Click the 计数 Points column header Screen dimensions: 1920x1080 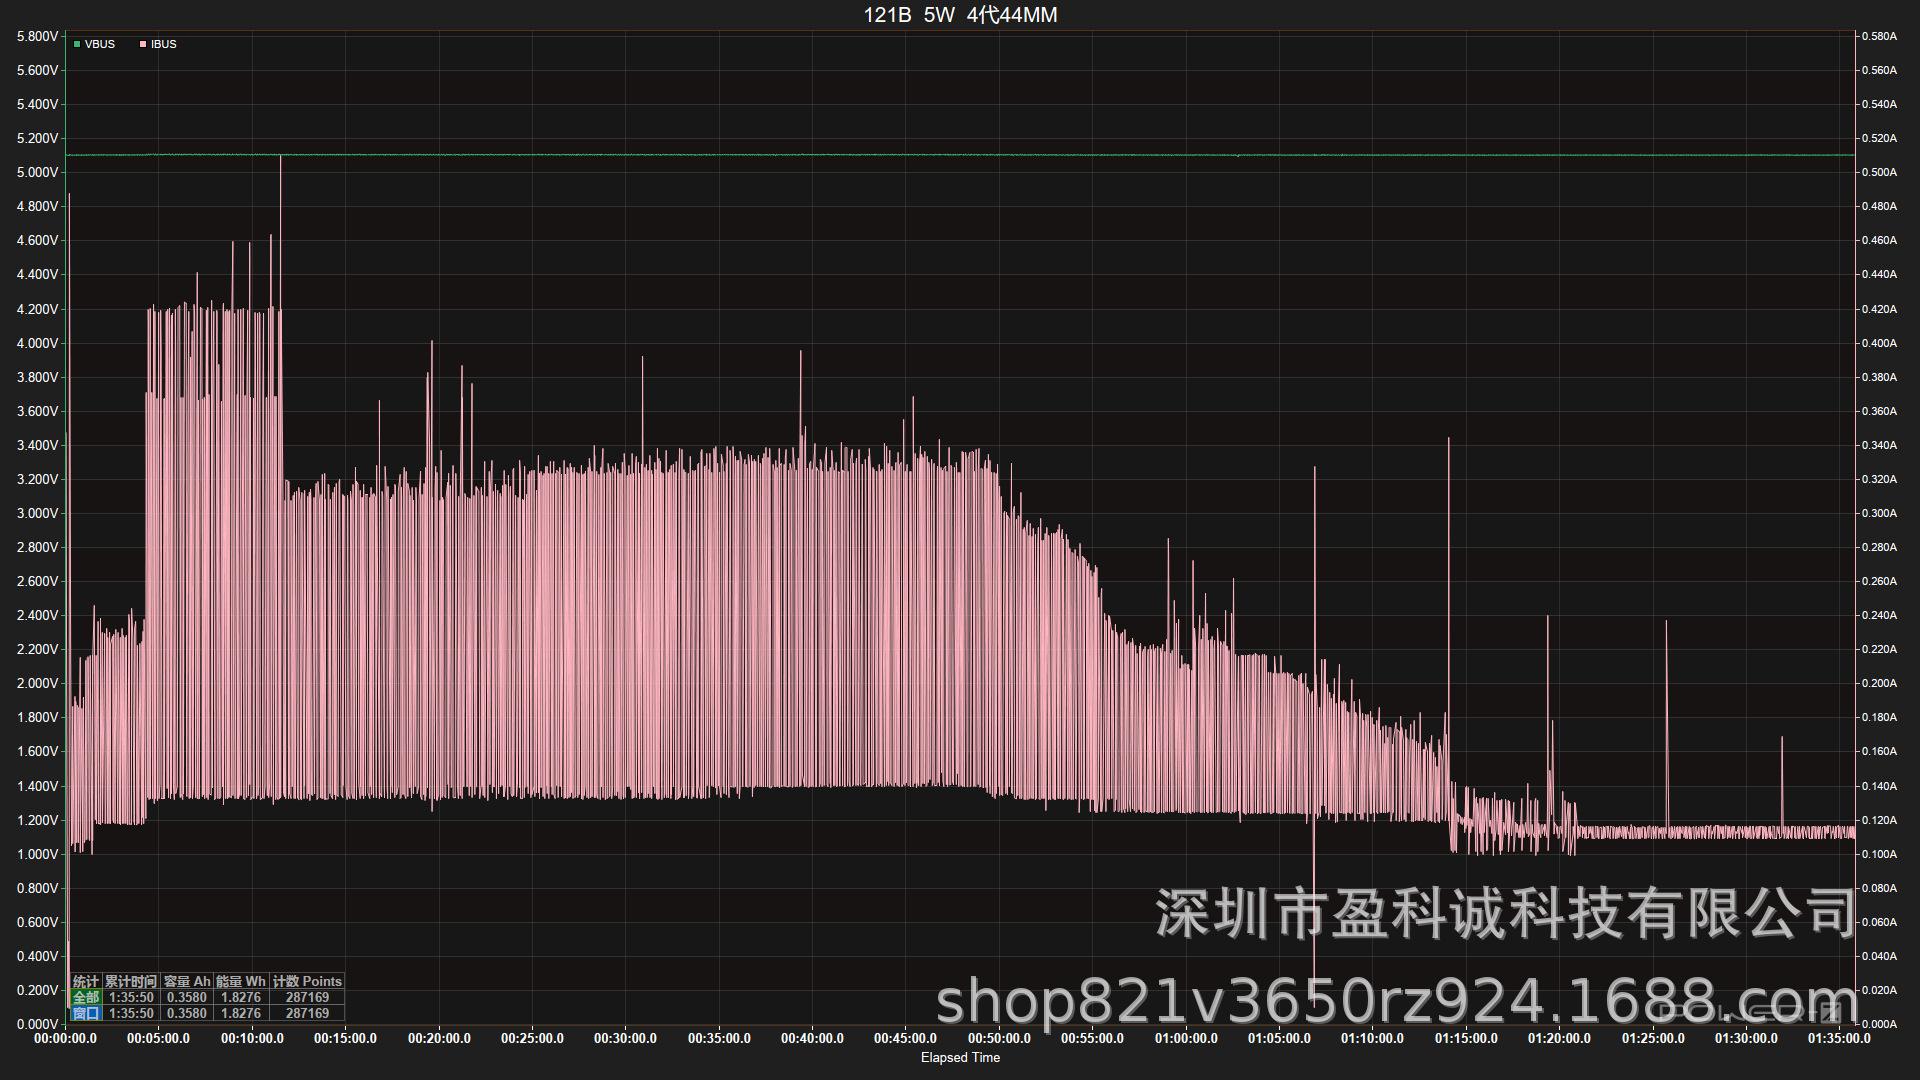[x=307, y=981]
